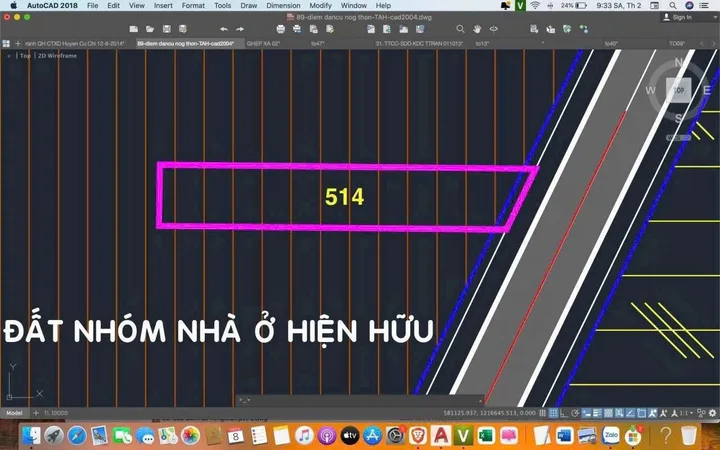
Task: Select the Zoom magnifier tool
Action: (460, 29)
